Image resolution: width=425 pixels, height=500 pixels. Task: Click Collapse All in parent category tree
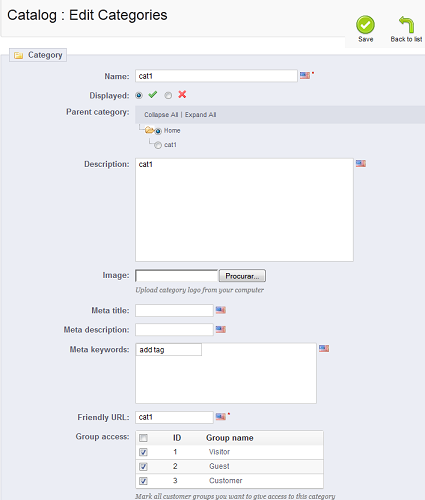pos(161,115)
